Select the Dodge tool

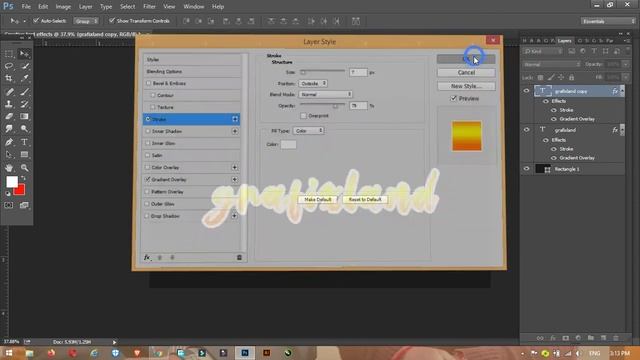[x=24, y=129]
